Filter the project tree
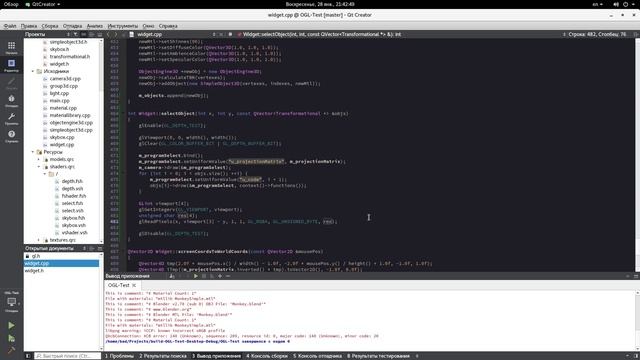This screenshot has width=640, height=360. click(x=76, y=34)
